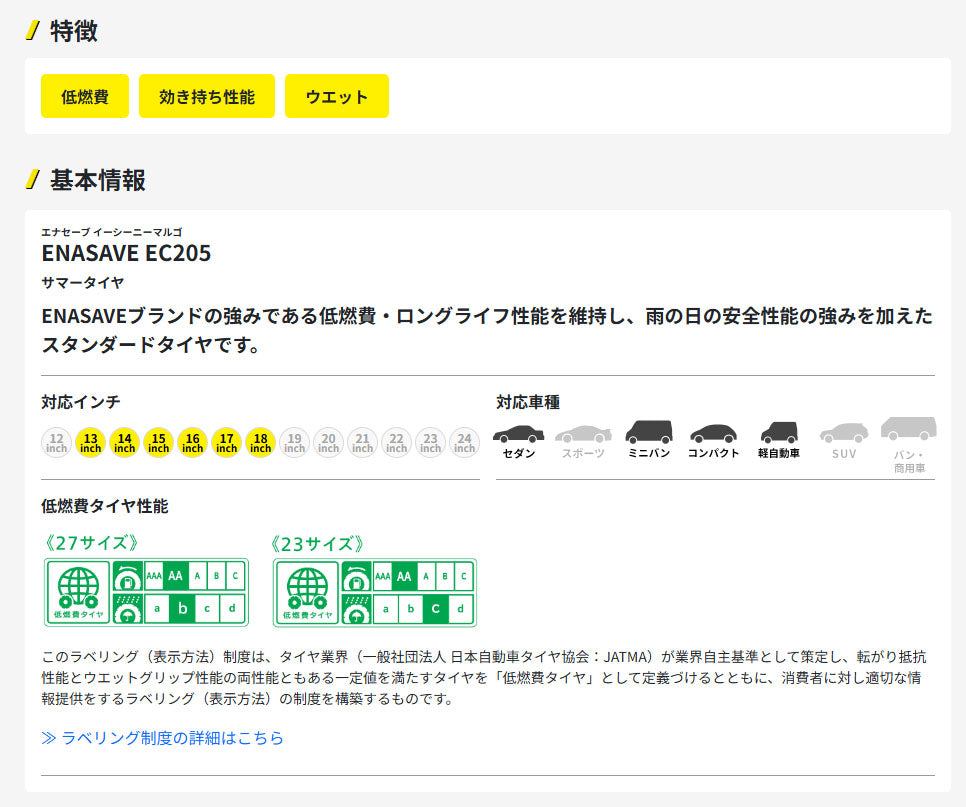Click the 23サイズ fuel-efficiency label image

tap(375, 592)
